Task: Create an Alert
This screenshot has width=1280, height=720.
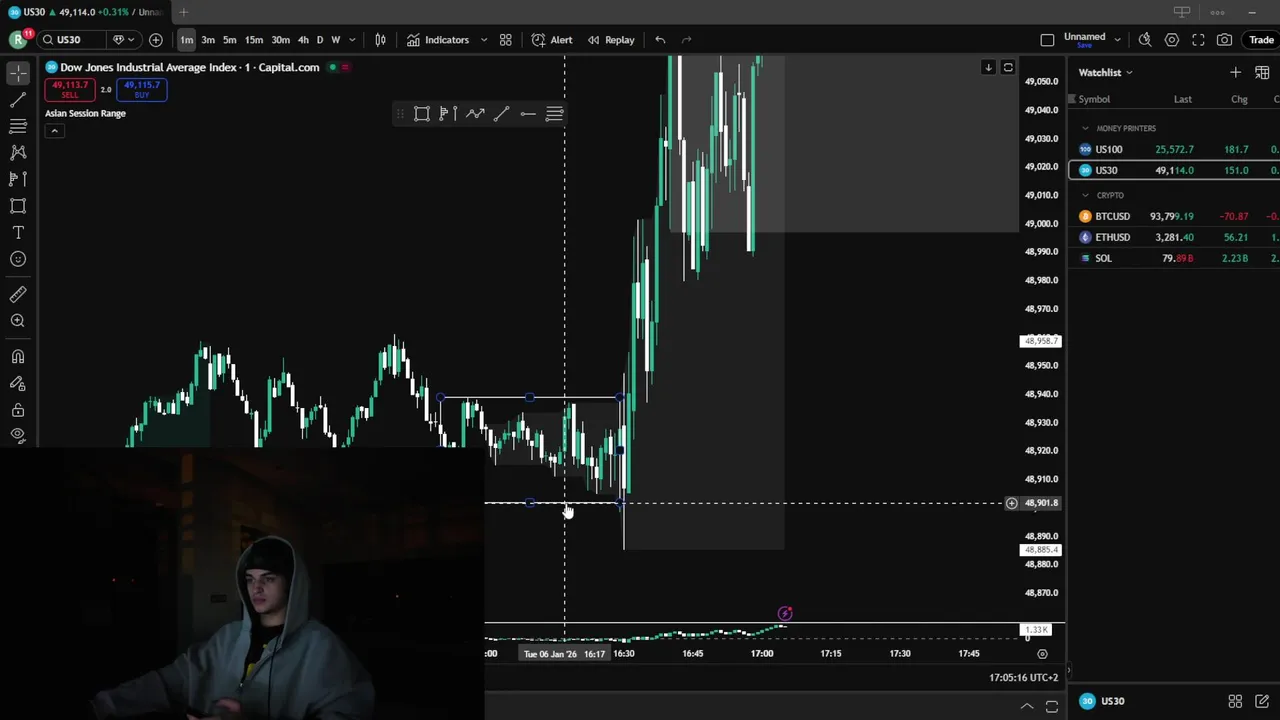Action: (552, 40)
